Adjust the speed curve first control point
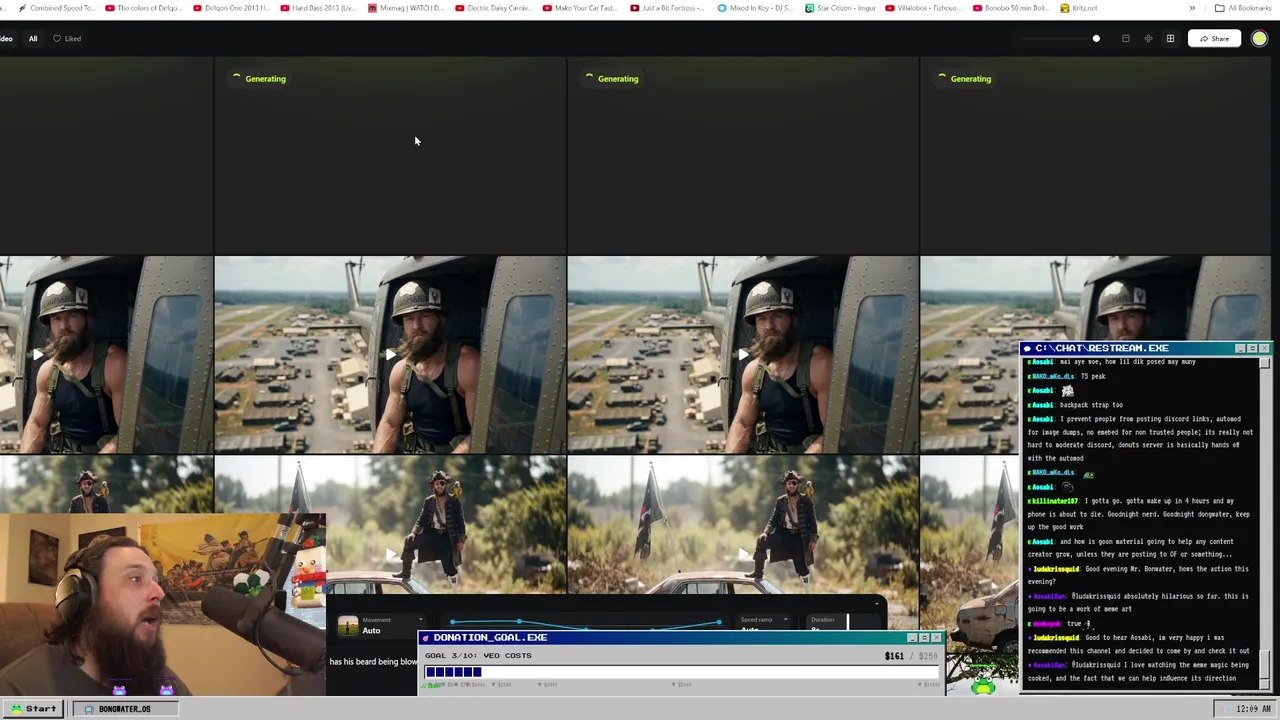The image size is (1280, 720). click(x=453, y=623)
